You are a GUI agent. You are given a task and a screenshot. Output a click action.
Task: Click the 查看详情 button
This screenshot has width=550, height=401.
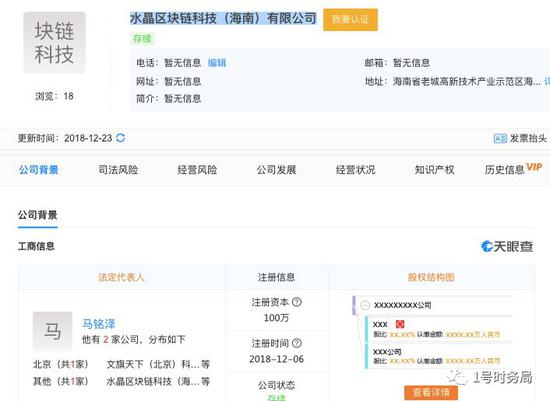coord(431,393)
